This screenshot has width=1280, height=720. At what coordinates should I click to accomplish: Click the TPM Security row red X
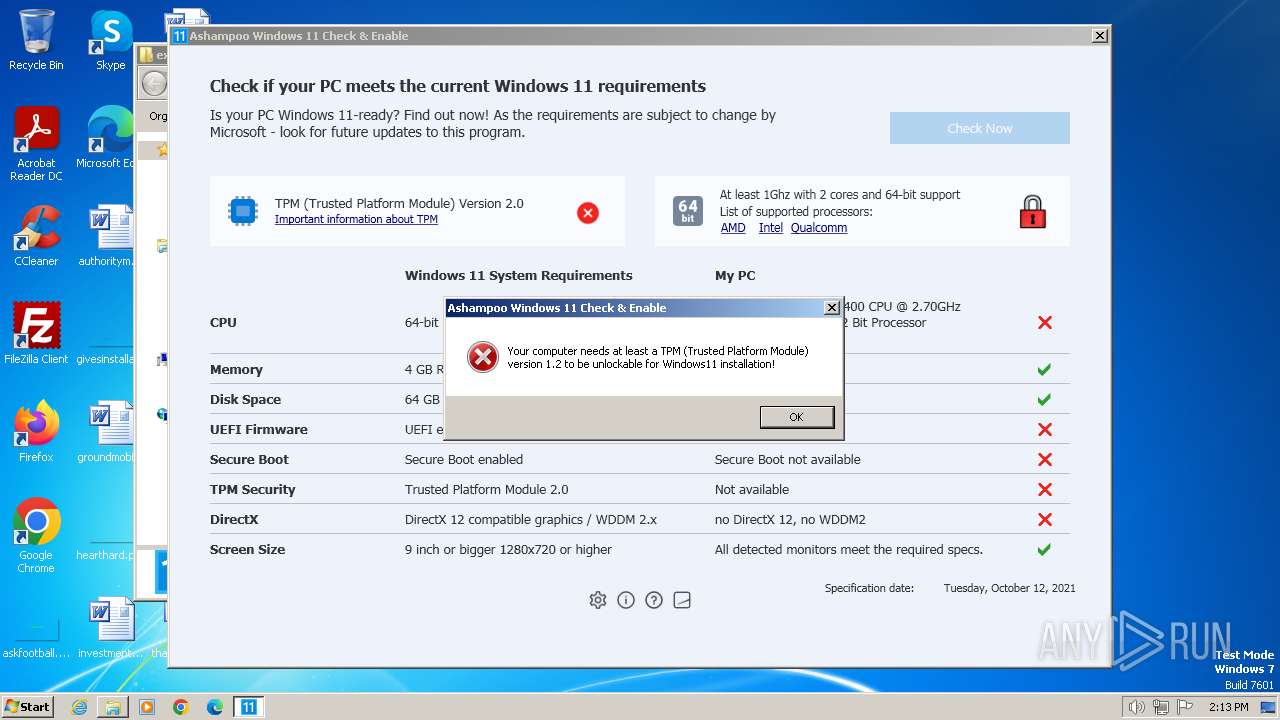coord(1045,490)
